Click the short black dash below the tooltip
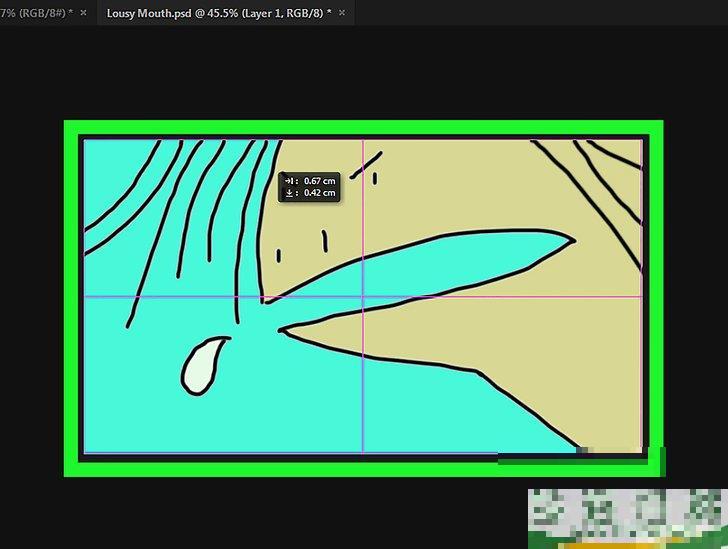The width and height of the screenshot is (728, 549). point(325,241)
